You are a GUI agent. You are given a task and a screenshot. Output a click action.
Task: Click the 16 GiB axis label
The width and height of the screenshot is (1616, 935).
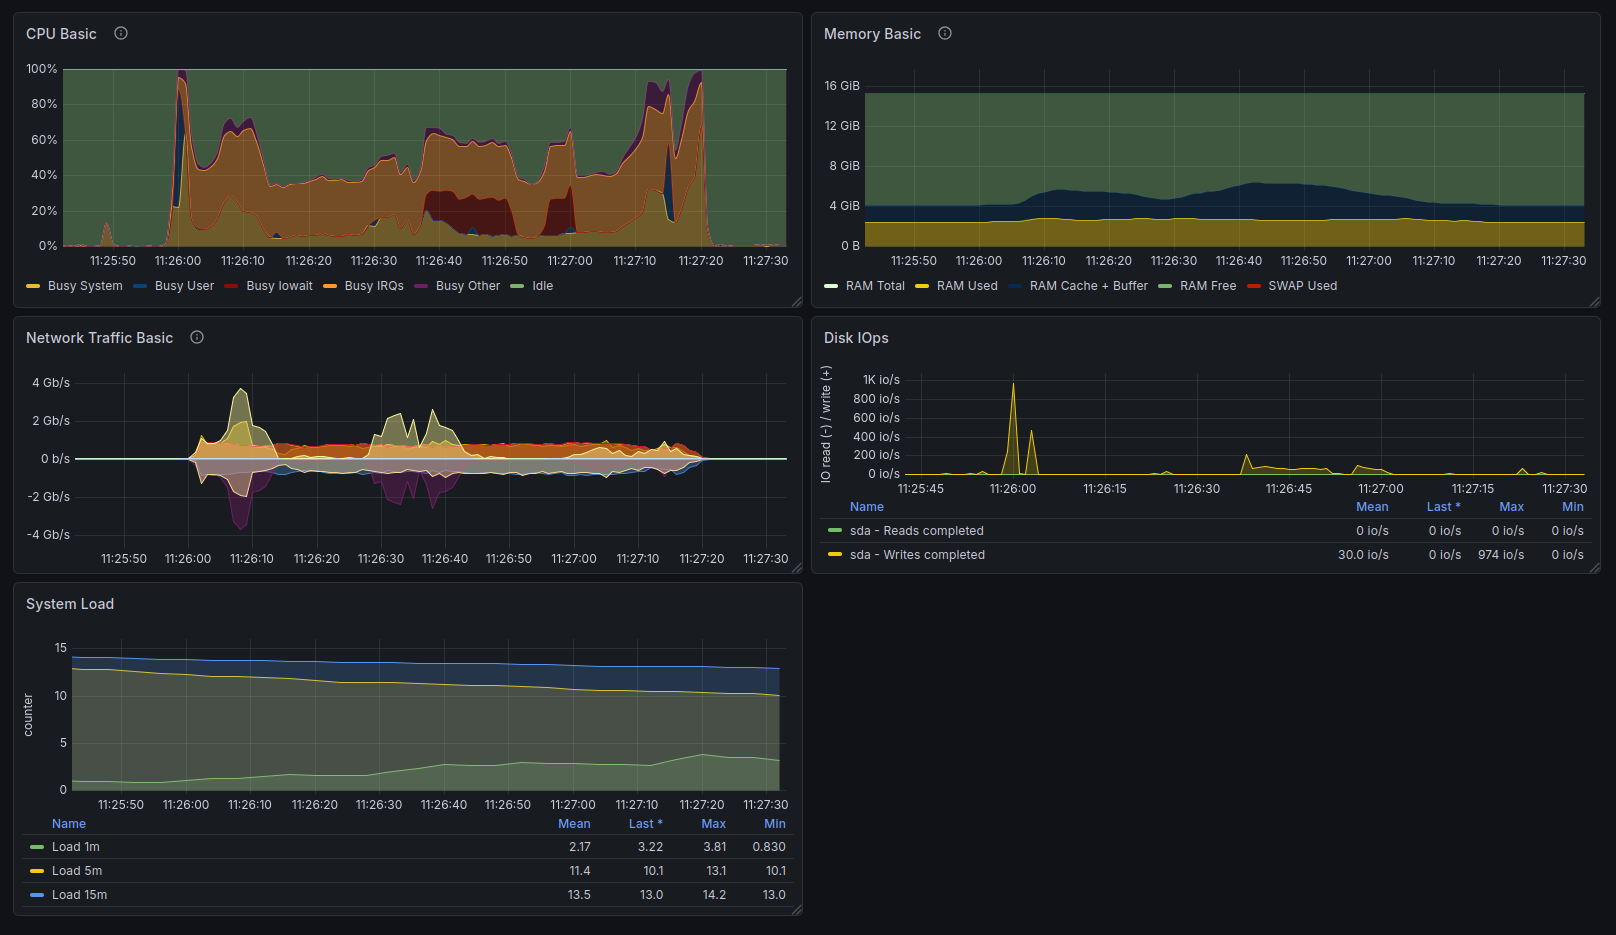click(x=842, y=86)
